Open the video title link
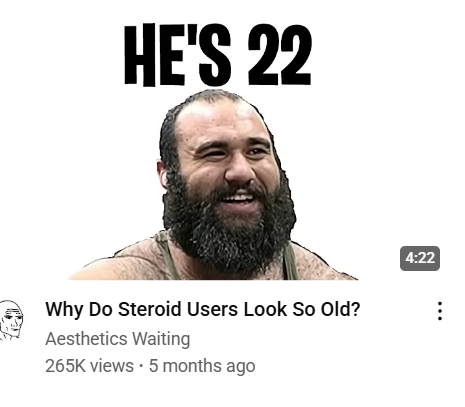 (203, 309)
